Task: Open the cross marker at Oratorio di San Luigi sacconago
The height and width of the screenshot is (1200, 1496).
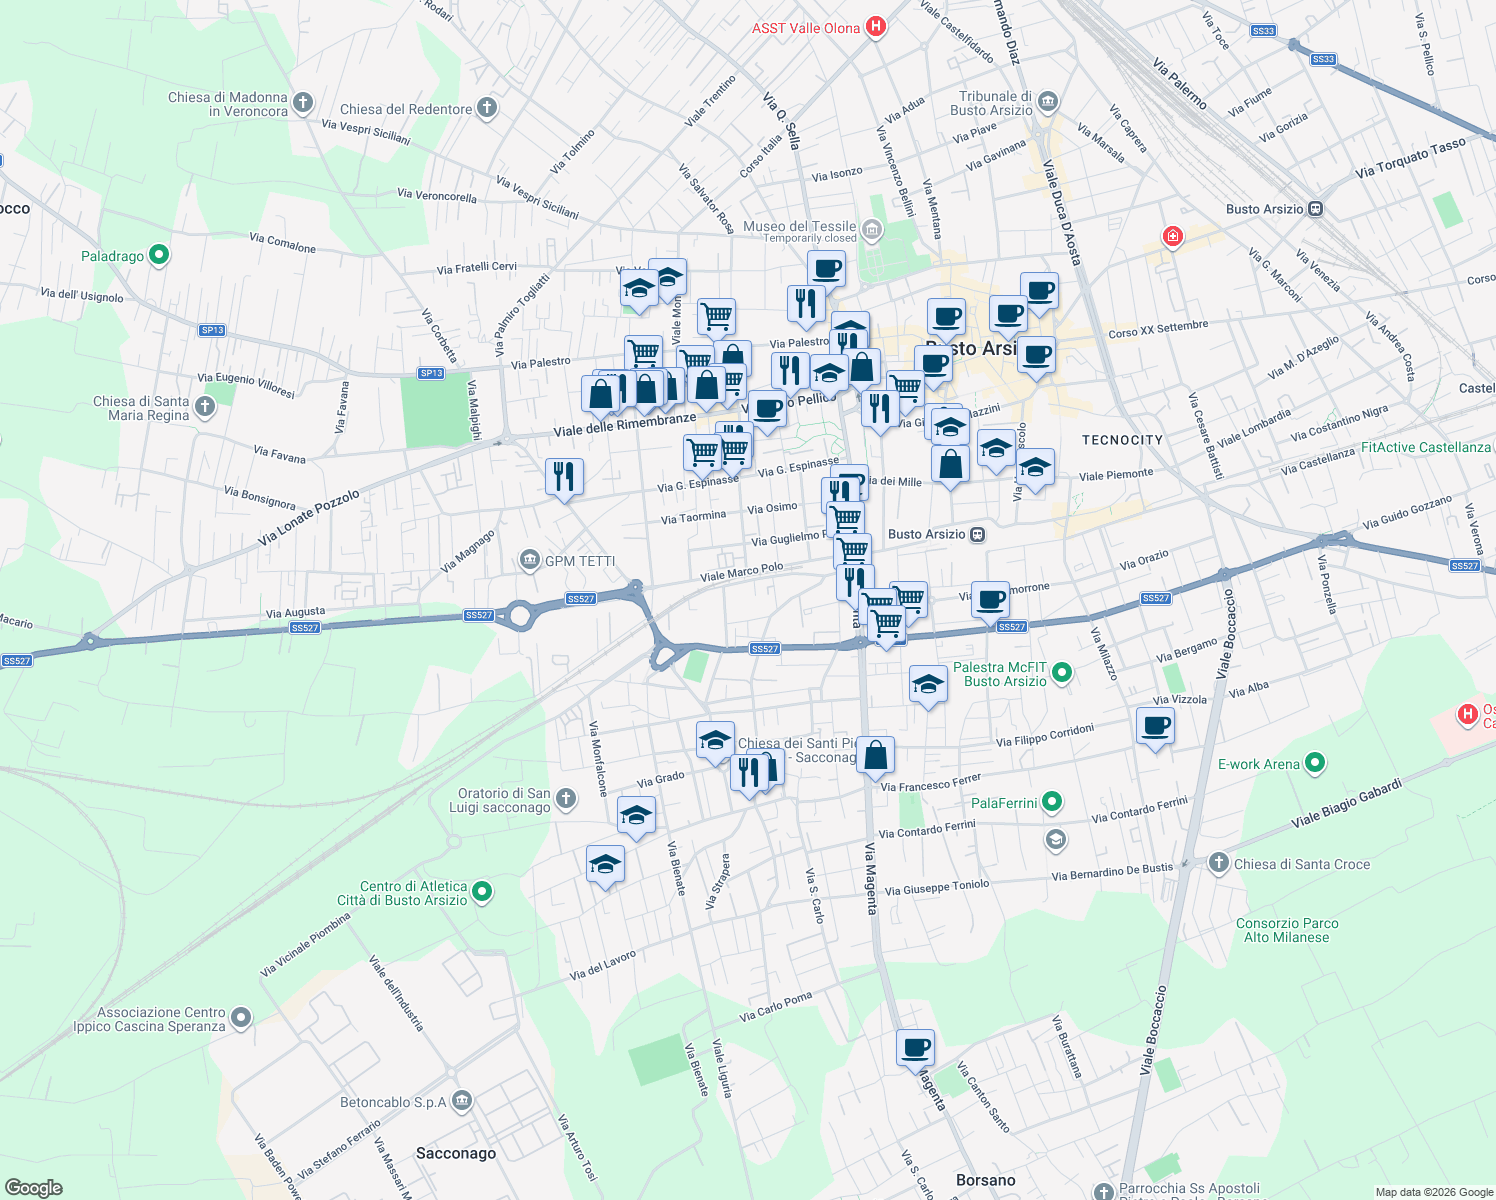Action: (567, 798)
